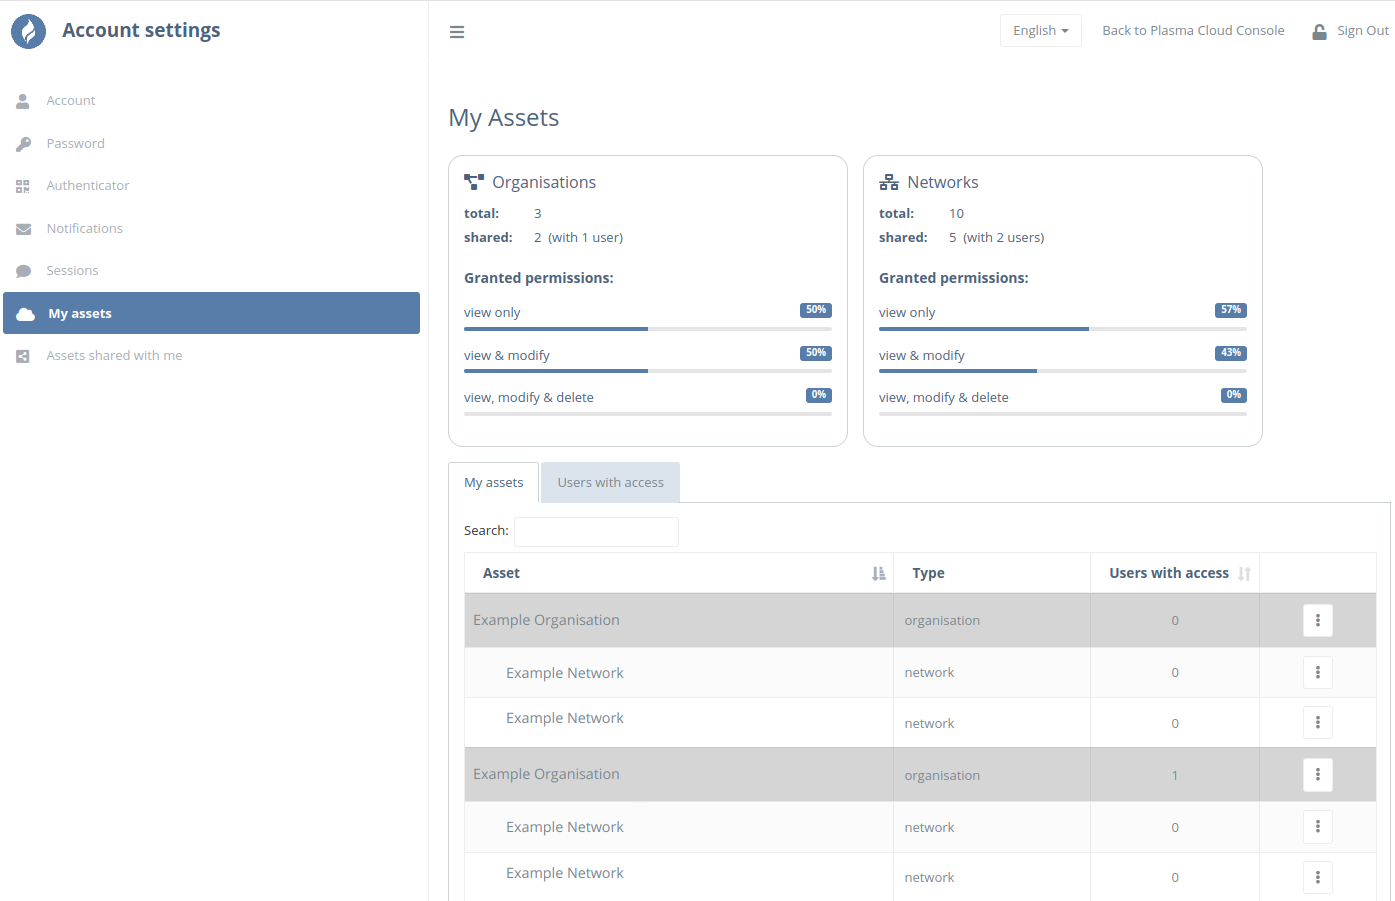
Task: Click the Sign Out padlock icon
Action: (x=1319, y=31)
